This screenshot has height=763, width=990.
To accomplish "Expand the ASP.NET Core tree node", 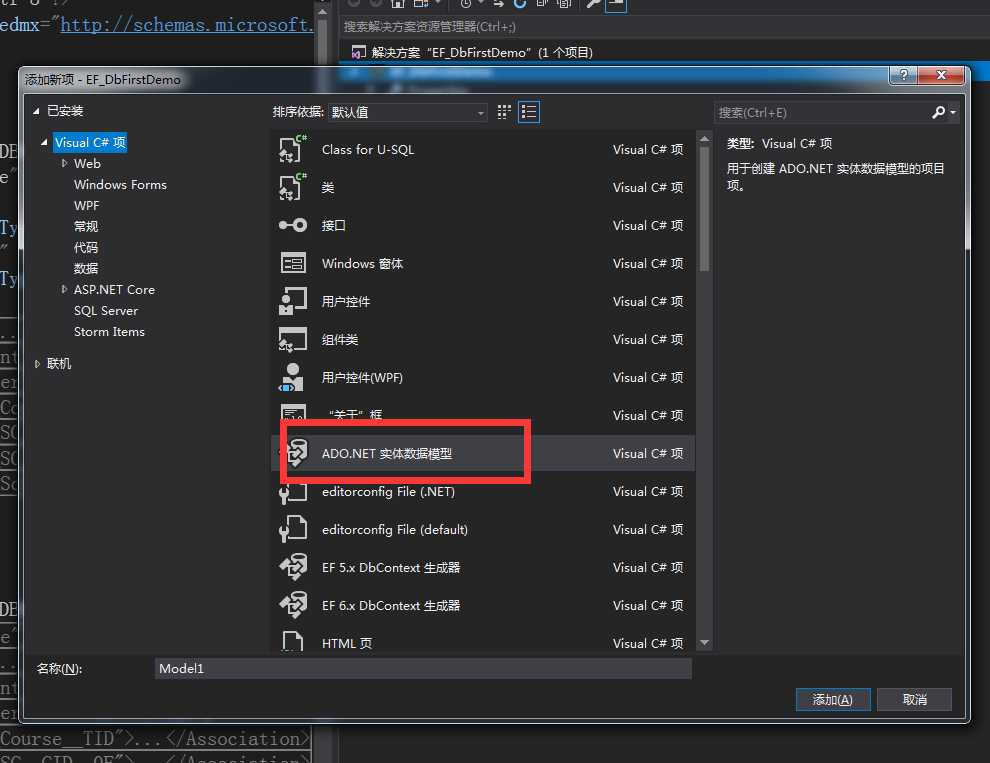I will point(64,289).
